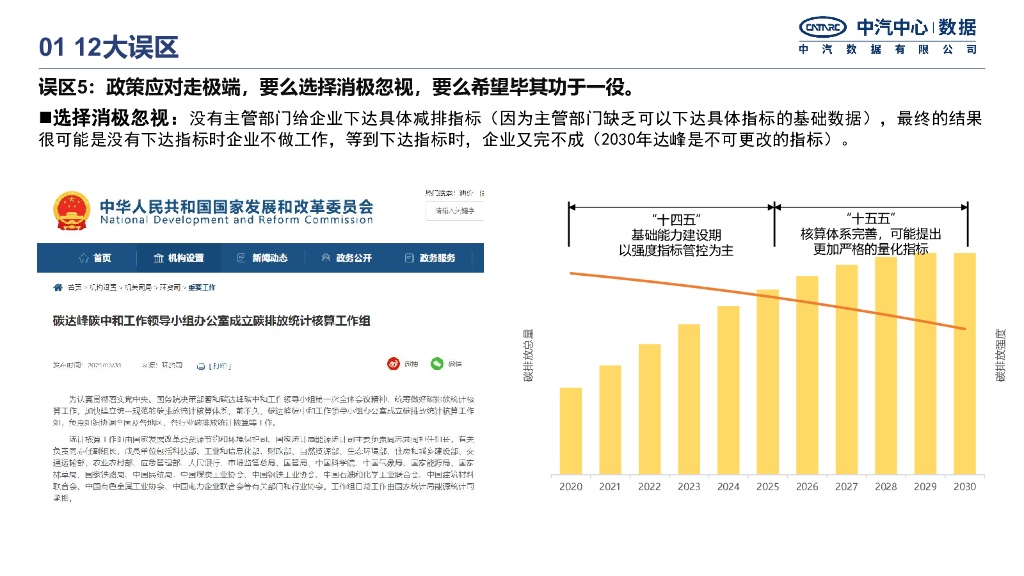The image size is (1024, 576).
Task: Click the 政务公开 disclosure icon
Action: click(x=325, y=257)
